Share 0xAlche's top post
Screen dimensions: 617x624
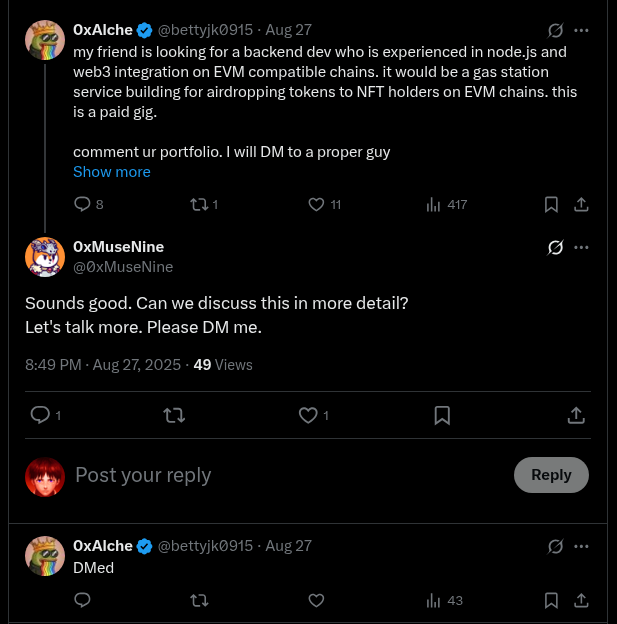click(x=580, y=204)
